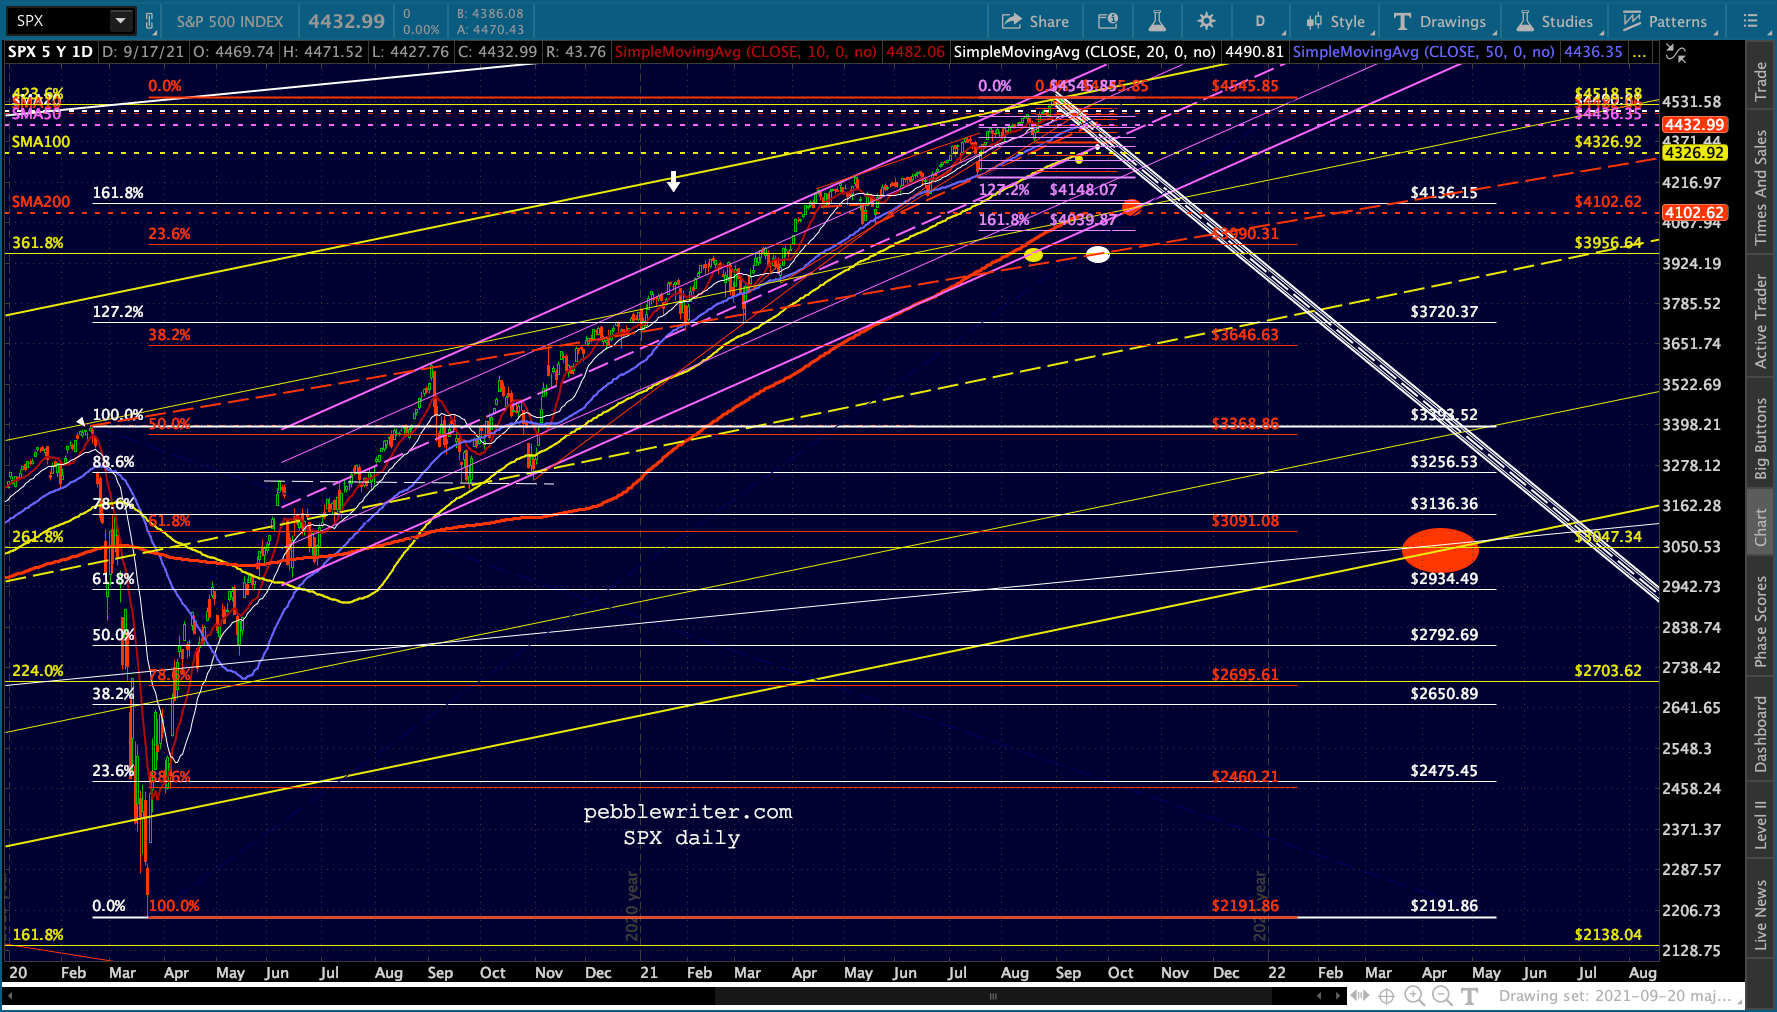The width and height of the screenshot is (1777, 1012).
Task: Open the list options menu icon
Action: pyautogui.click(x=1750, y=21)
